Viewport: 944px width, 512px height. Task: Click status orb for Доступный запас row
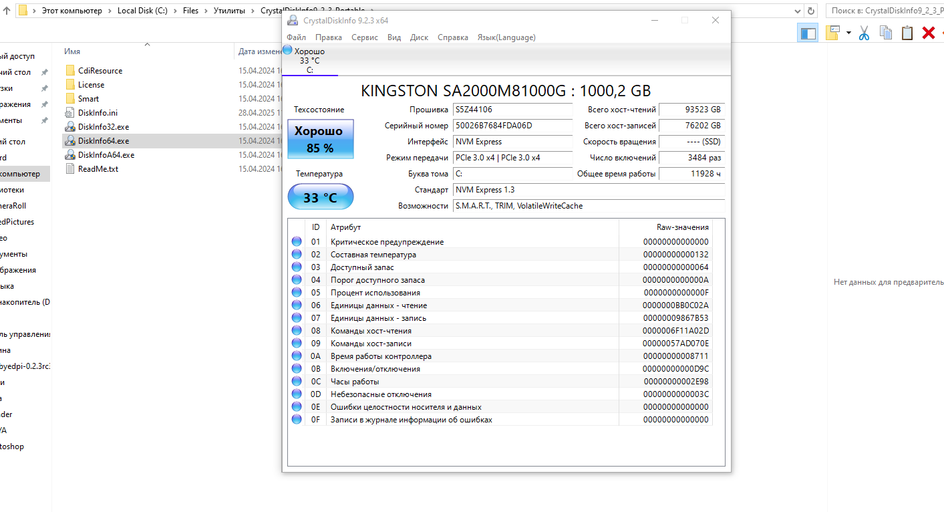296,267
